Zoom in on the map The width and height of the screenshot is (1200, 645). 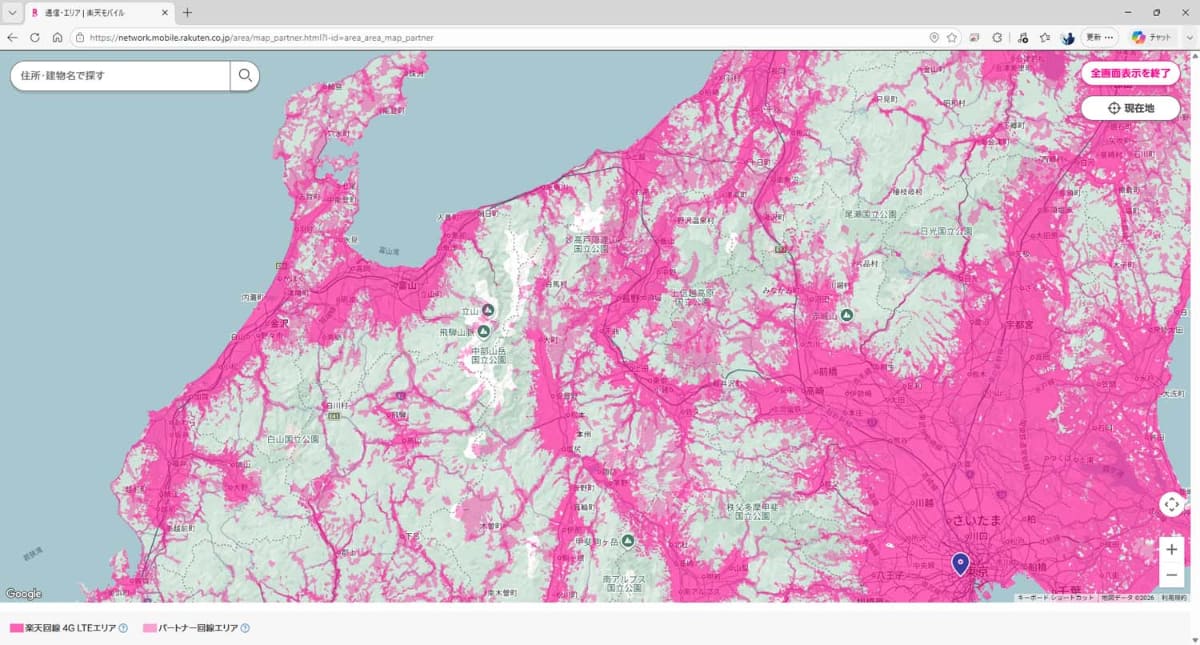click(x=1171, y=549)
